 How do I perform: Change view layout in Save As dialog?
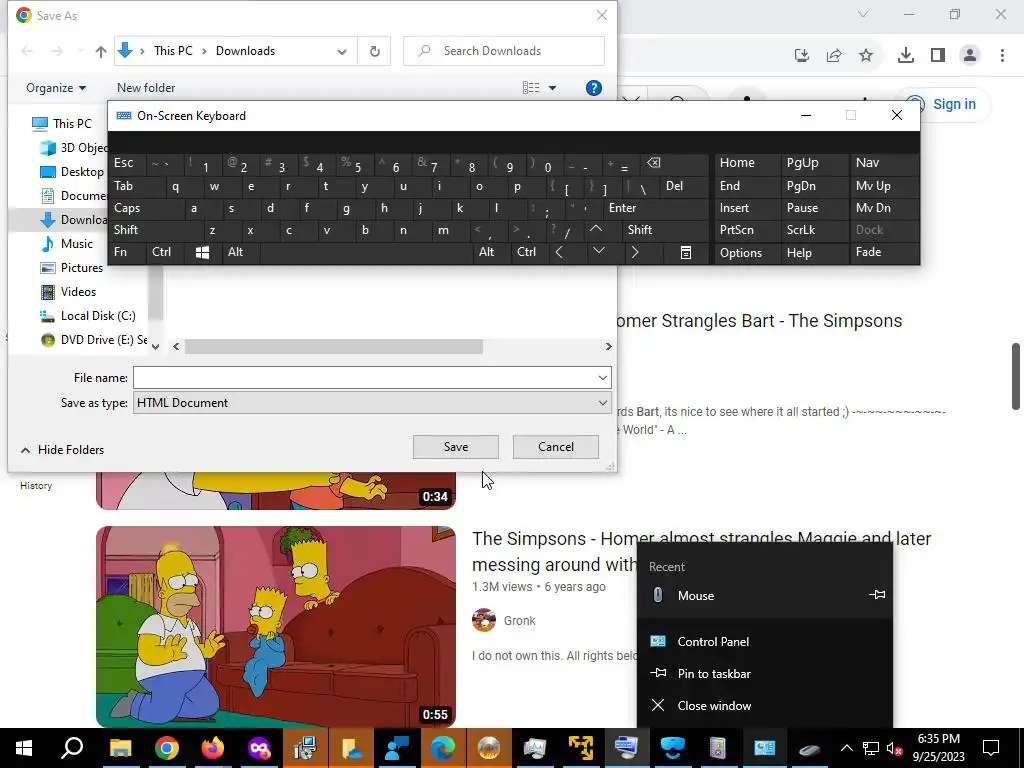point(531,88)
